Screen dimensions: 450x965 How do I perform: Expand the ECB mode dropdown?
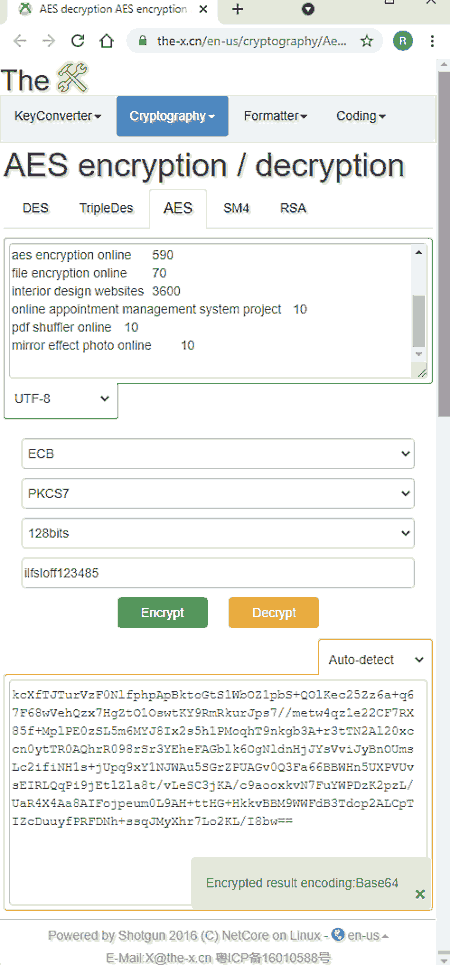coord(218,454)
